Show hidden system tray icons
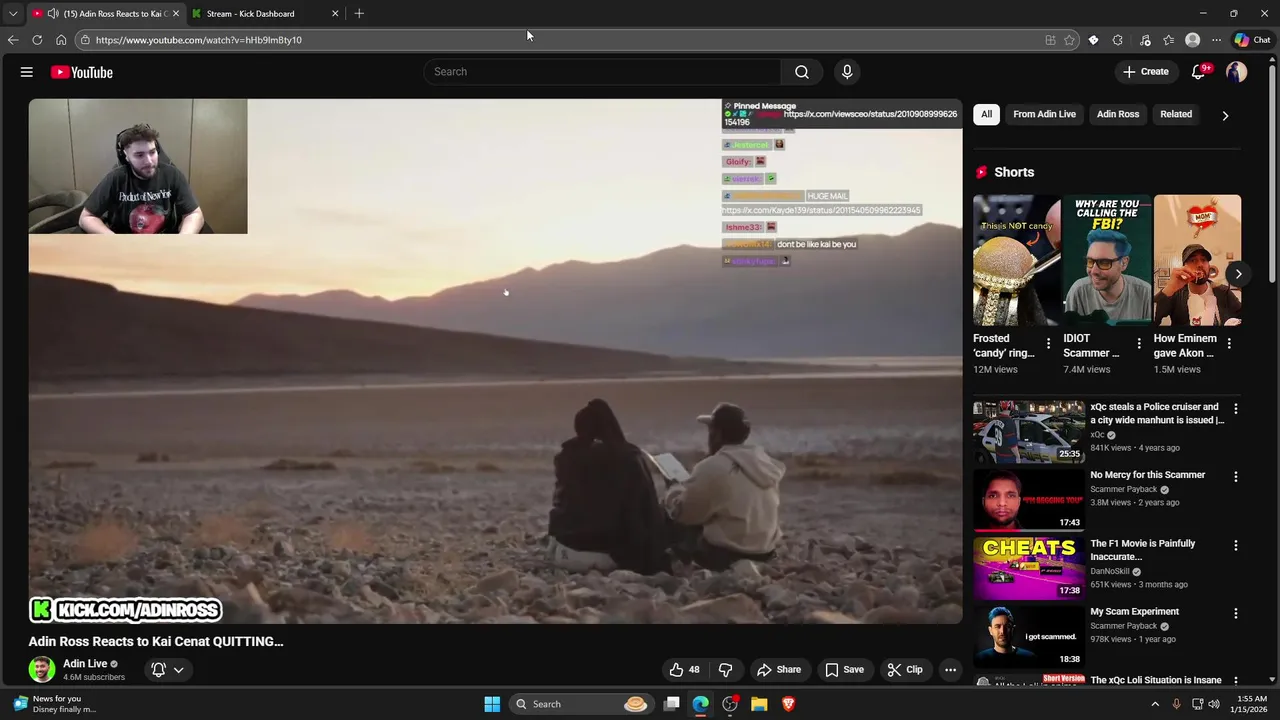The width and height of the screenshot is (1280, 720). point(1155,704)
